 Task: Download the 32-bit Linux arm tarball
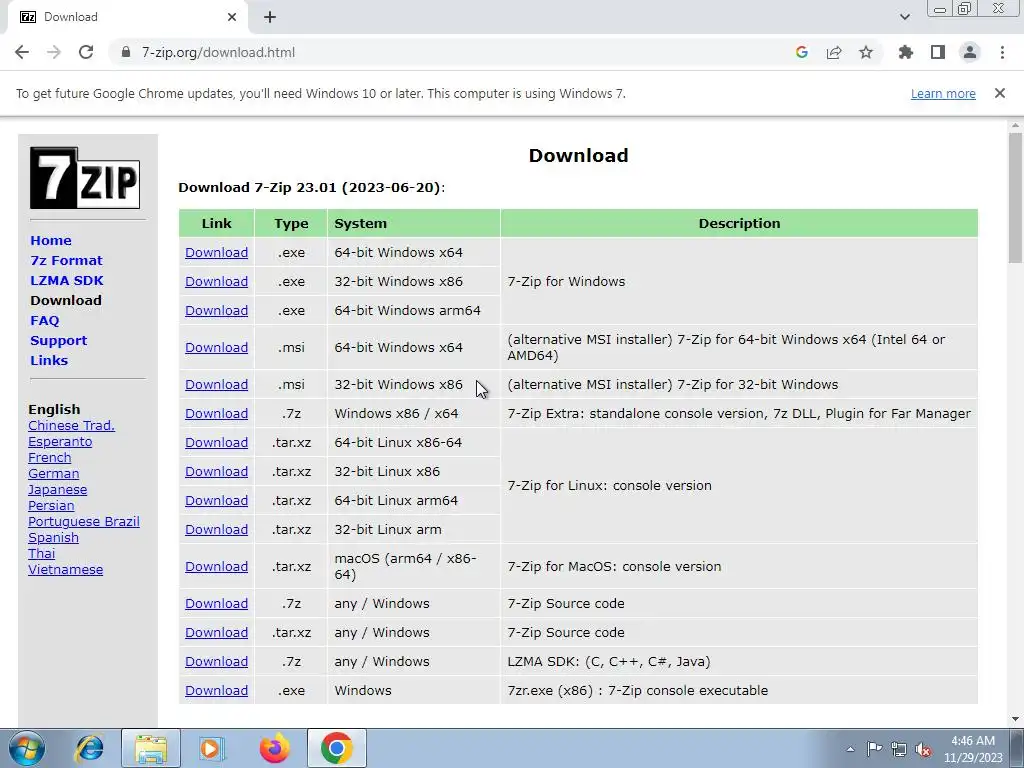click(216, 530)
